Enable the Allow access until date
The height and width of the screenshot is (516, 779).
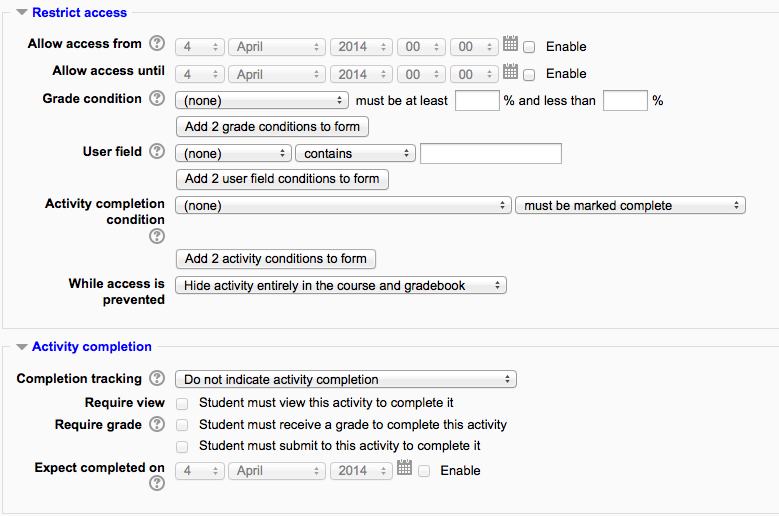[x=530, y=75]
